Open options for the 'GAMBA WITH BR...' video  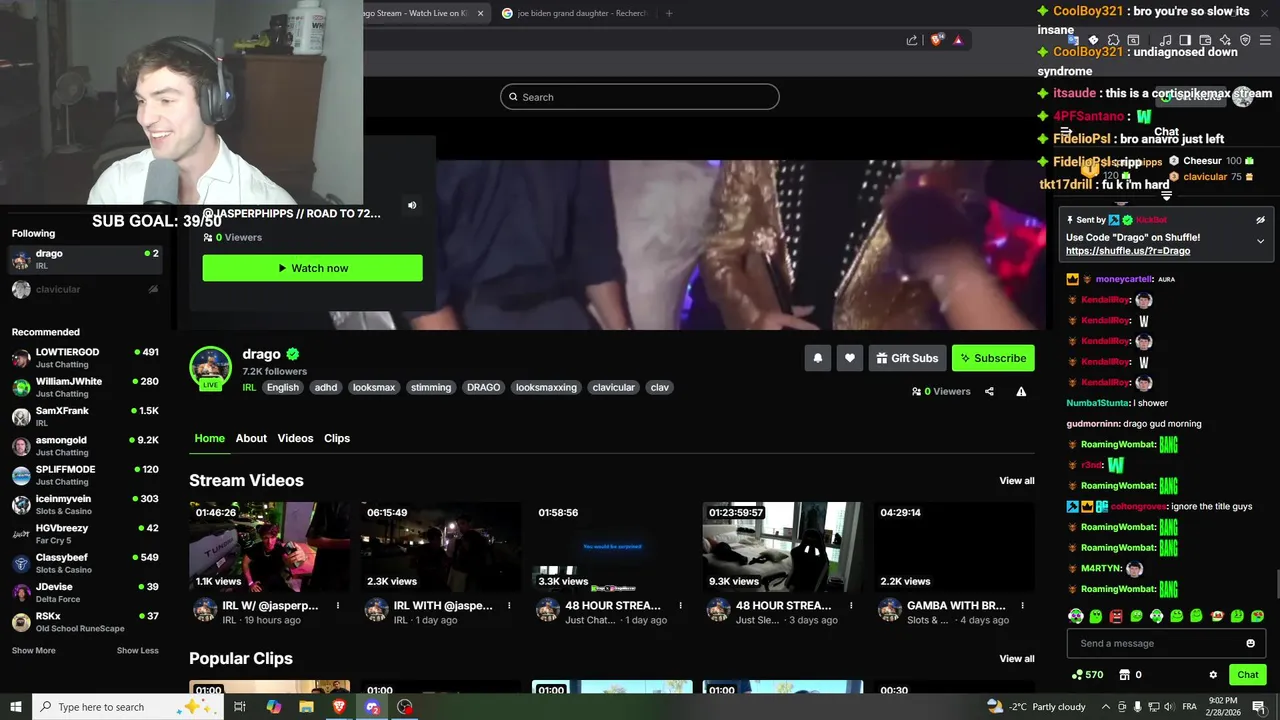coord(1022,605)
